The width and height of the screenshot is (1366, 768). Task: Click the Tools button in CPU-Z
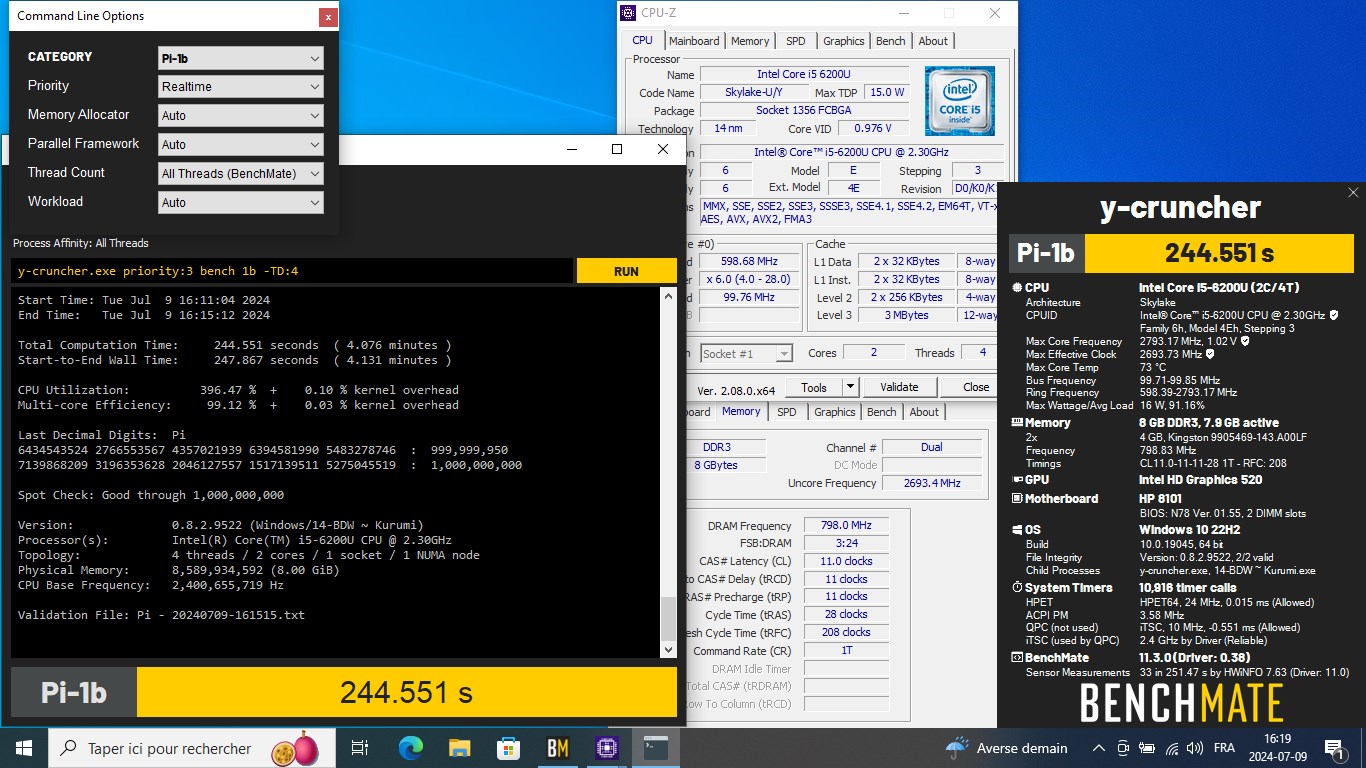(814, 387)
